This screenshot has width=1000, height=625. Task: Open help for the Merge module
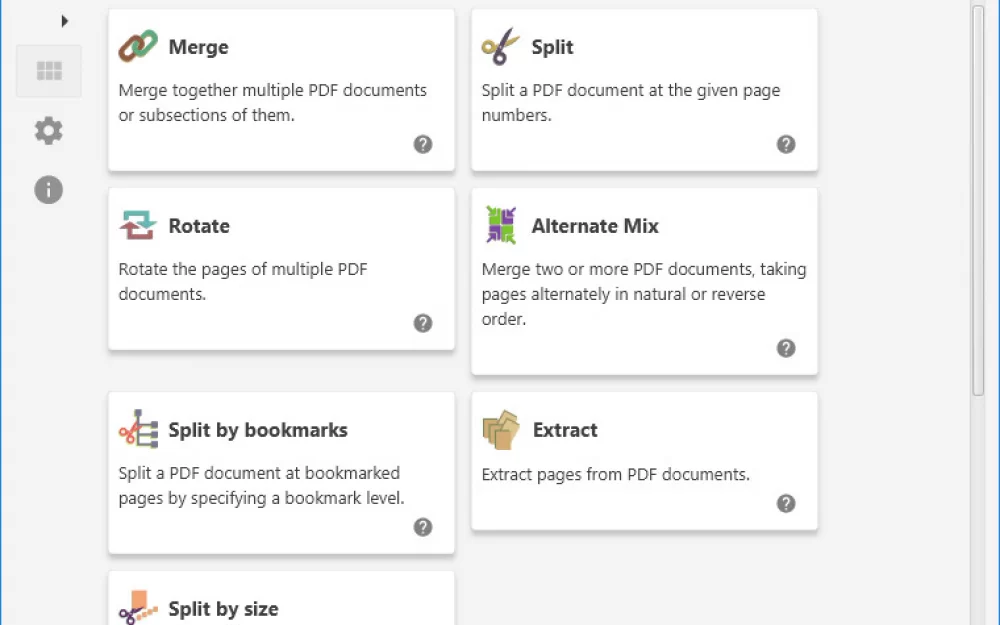pyautogui.click(x=423, y=144)
